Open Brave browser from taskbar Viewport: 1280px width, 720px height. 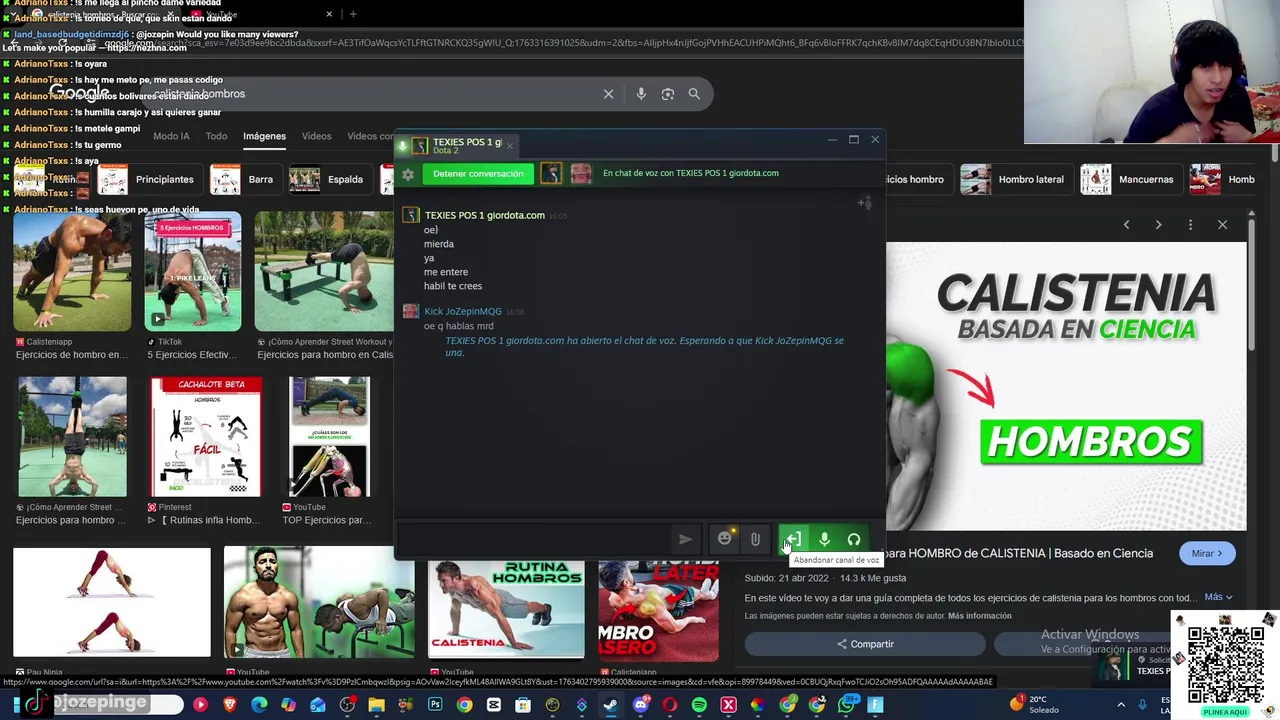pos(230,705)
